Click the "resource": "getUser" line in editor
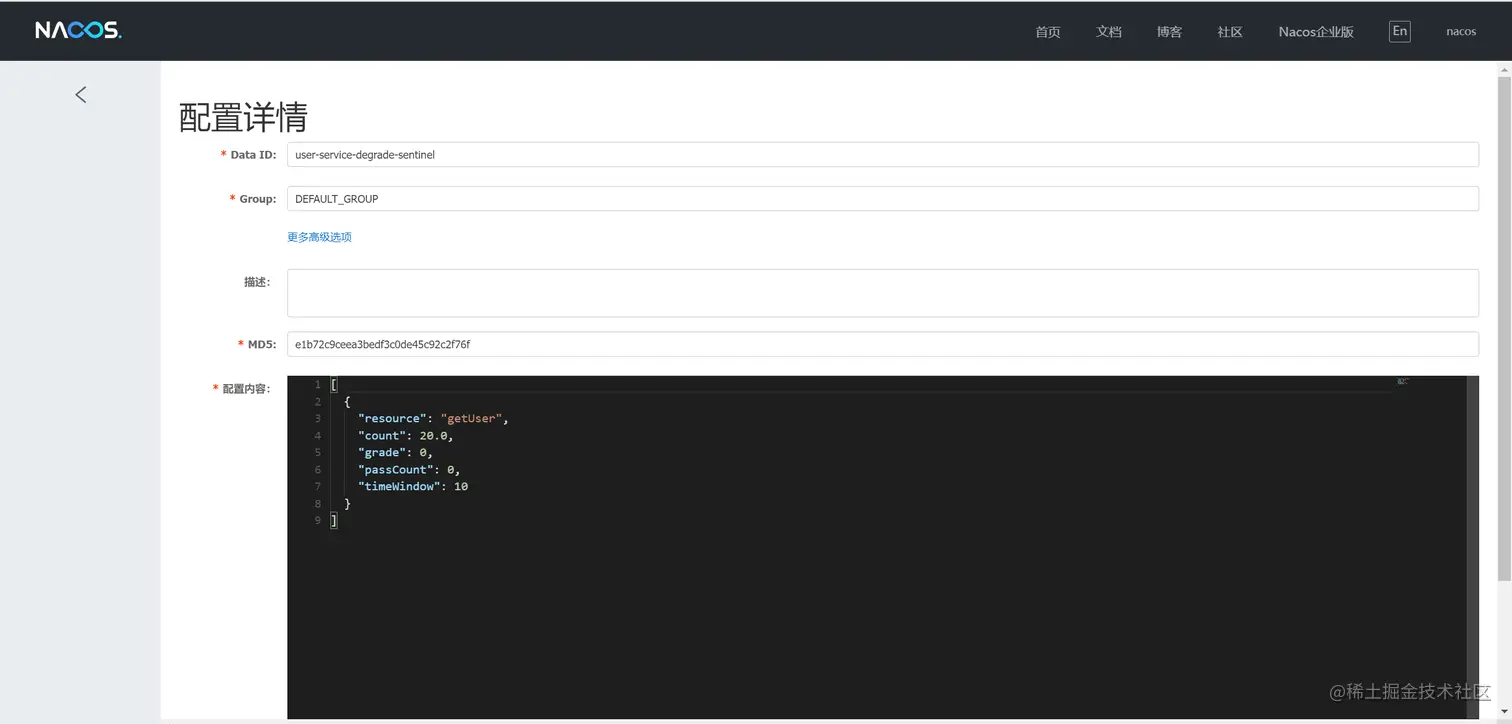This screenshot has height=724, width=1512. [x=433, y=418]
